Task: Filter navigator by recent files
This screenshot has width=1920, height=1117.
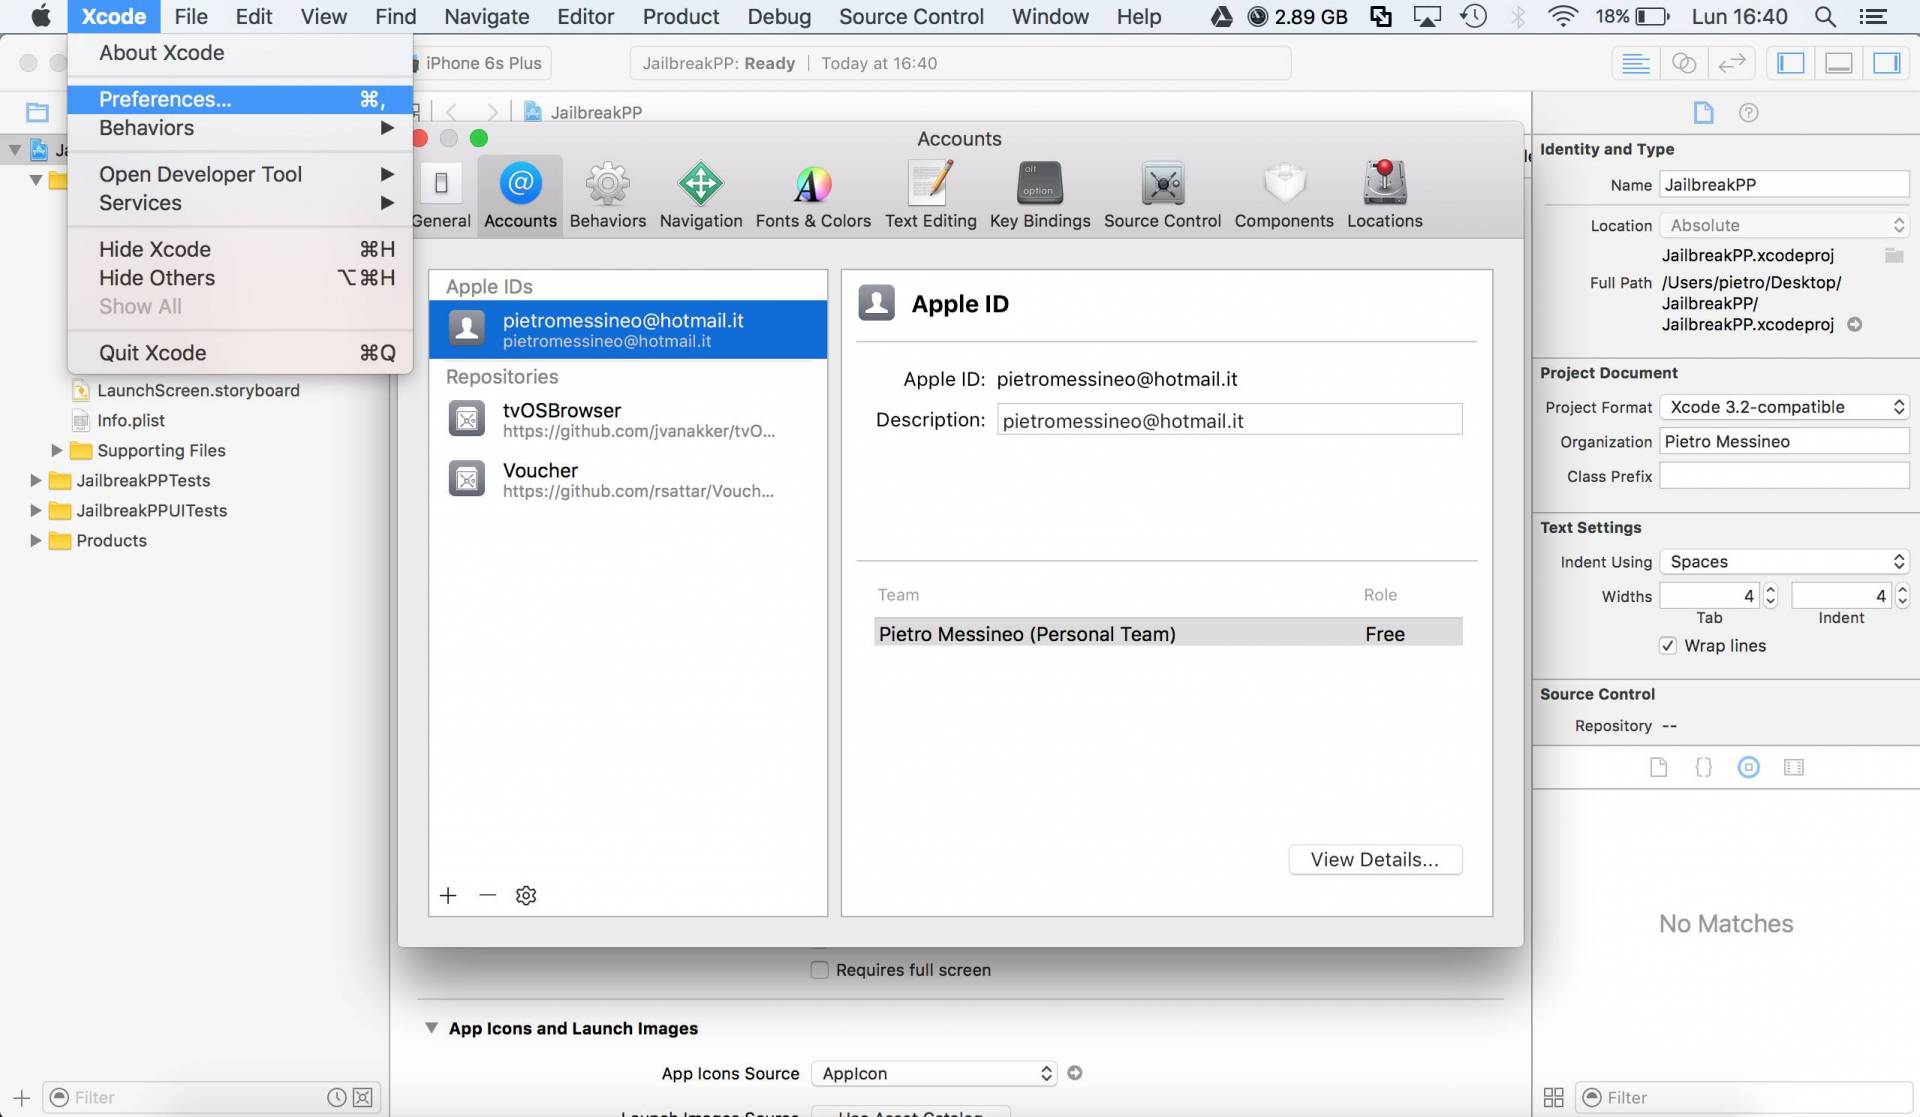Action: (x=337, y=1097)
